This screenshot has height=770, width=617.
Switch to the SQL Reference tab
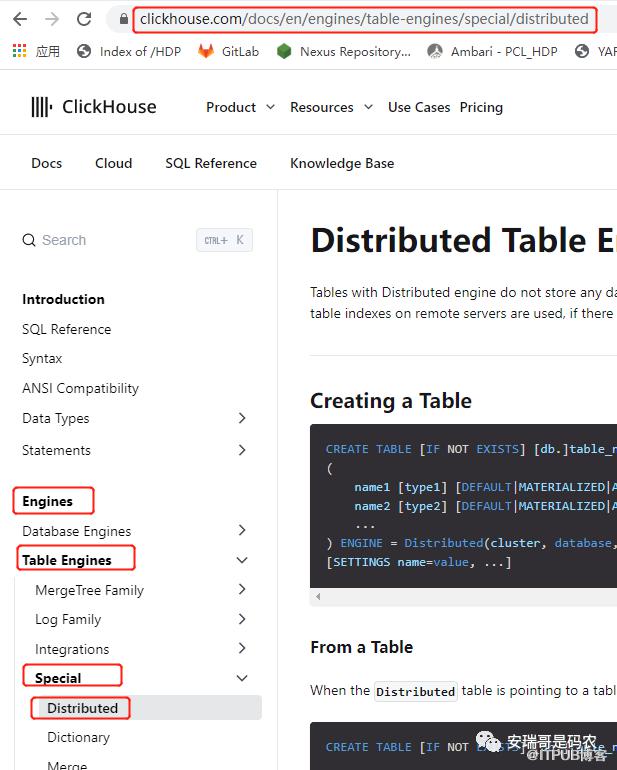pyautogui.click(x=211, y=163)
